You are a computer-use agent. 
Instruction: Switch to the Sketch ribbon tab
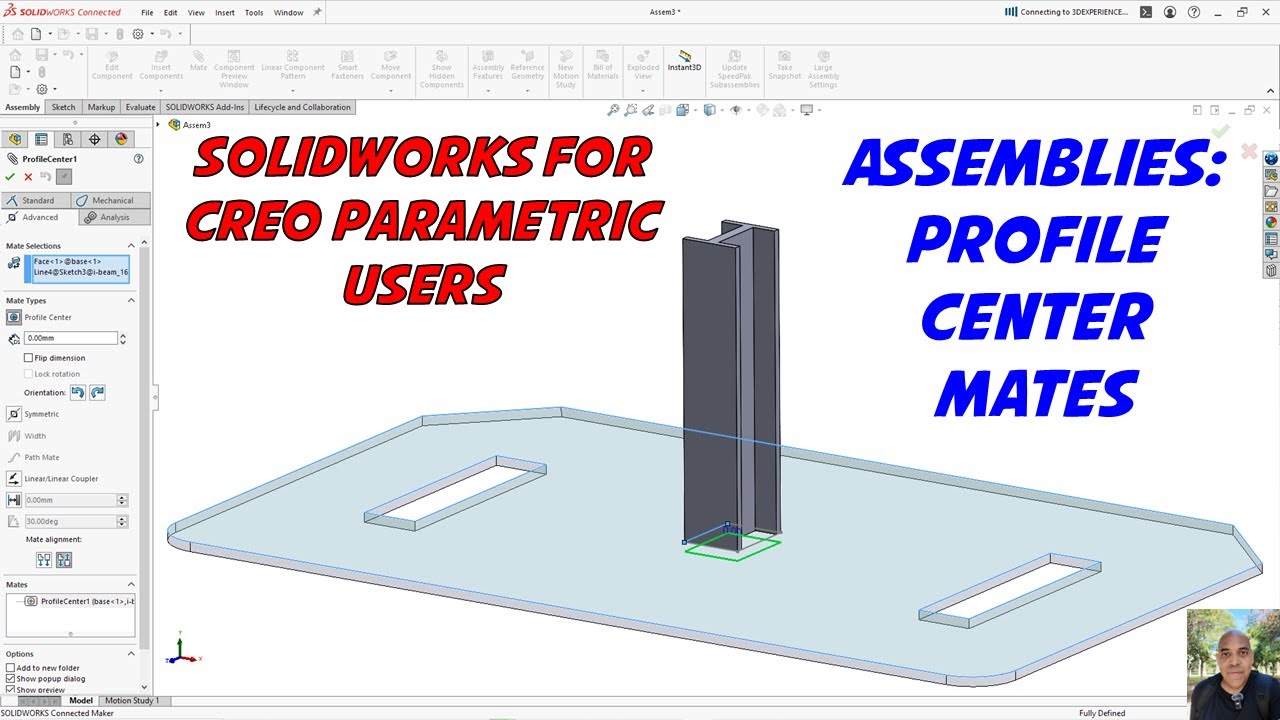(x=63, y=107)
